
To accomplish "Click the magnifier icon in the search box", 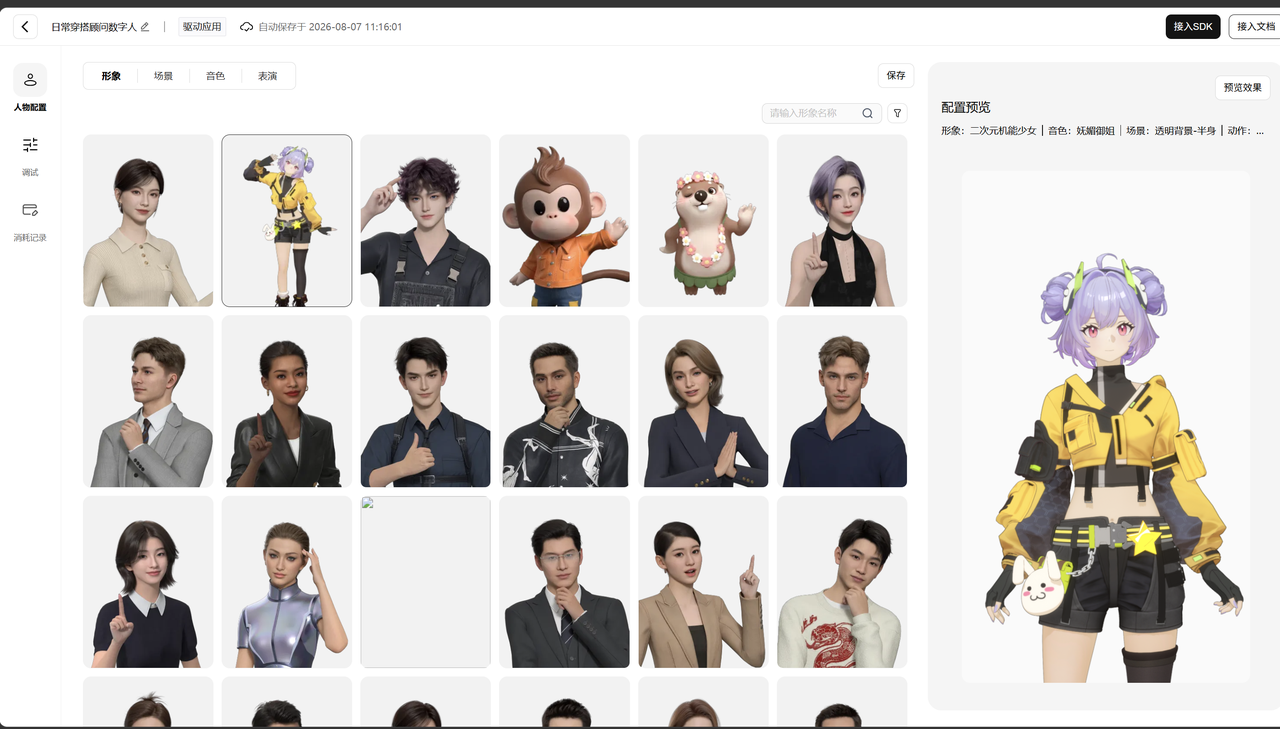I will coord(868,114).
